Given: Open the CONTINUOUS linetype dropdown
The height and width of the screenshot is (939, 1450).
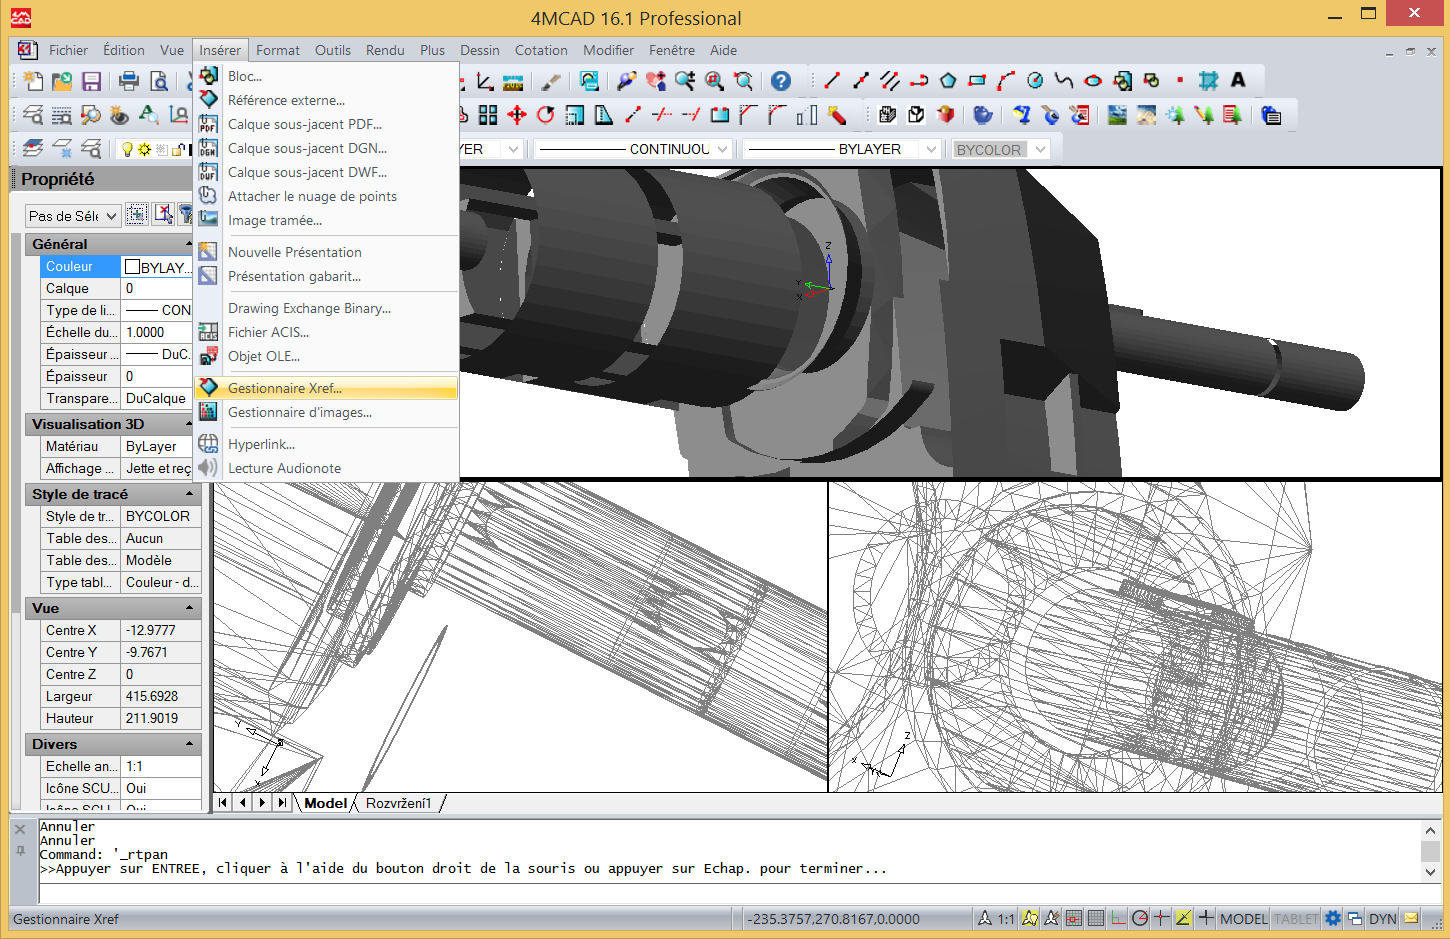Looking at the screenshot, I should point(722,149).
